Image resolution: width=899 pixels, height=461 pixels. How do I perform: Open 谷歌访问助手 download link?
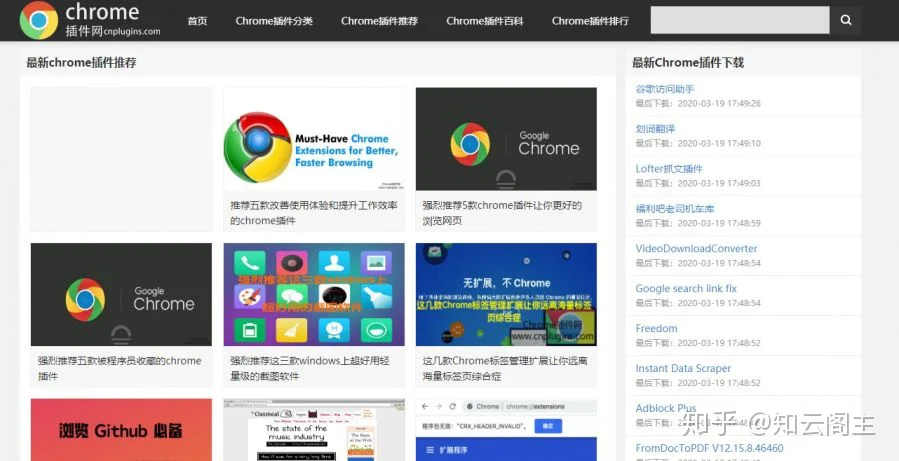point(665,89)
